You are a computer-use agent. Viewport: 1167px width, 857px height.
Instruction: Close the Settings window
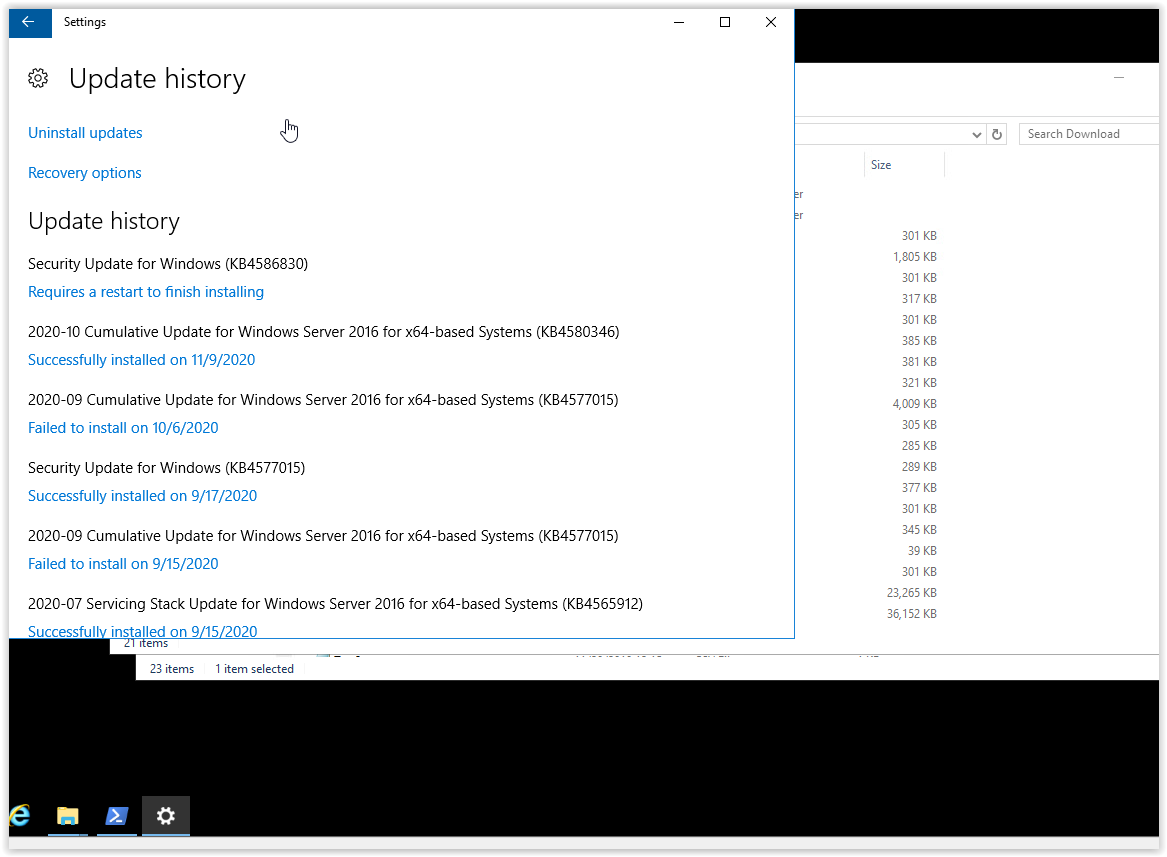point(771,22)
